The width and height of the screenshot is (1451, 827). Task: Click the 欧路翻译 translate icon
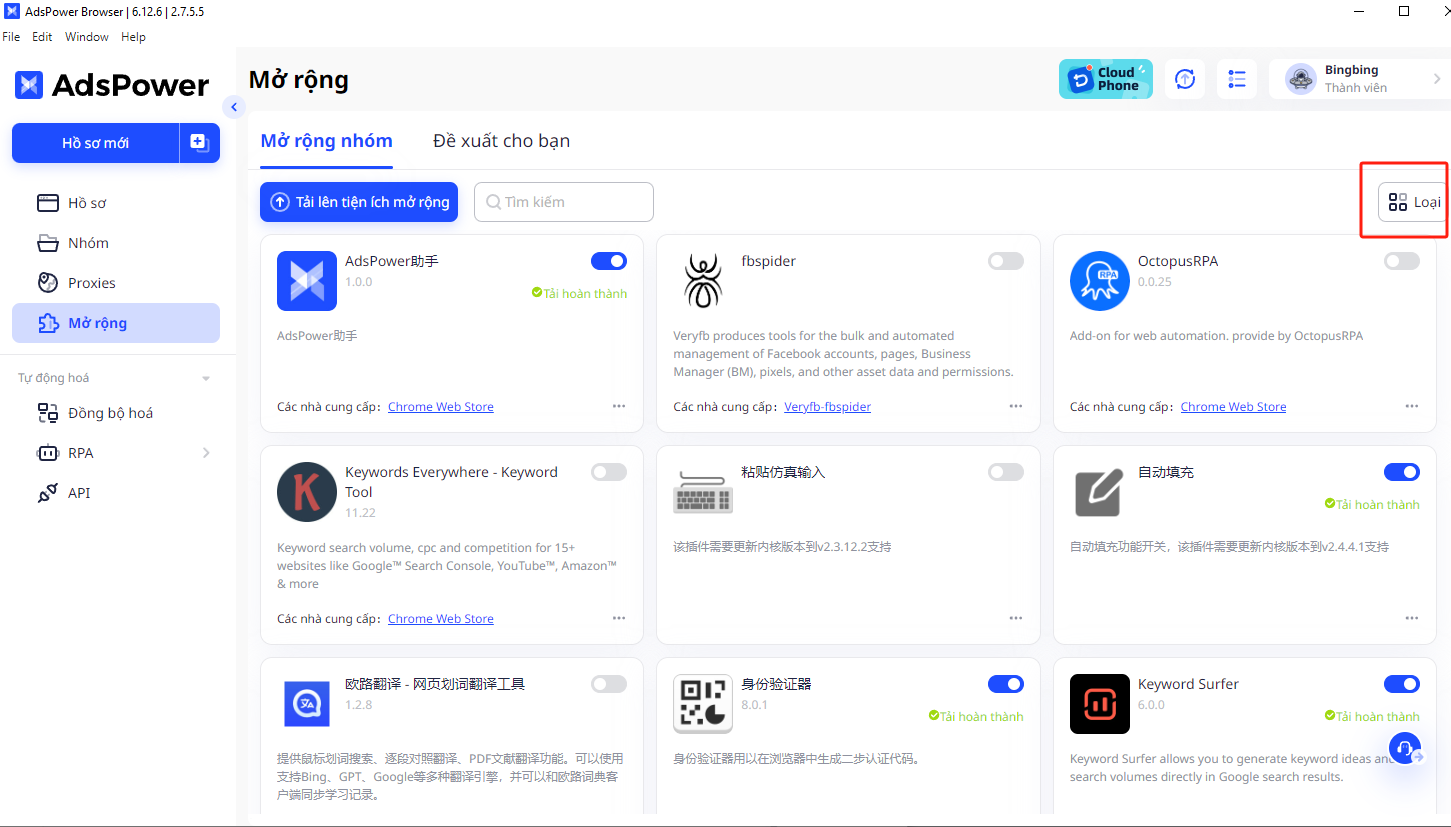[x=307, y=704]
